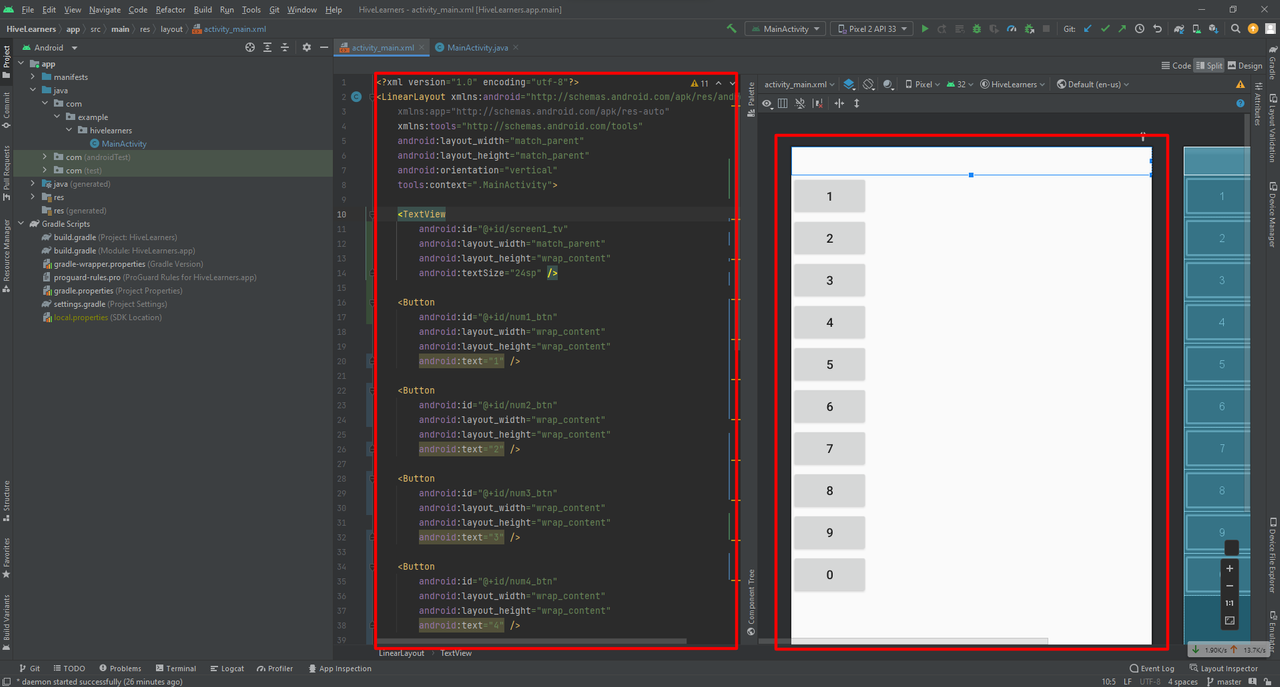This screenshot has width=1280, height=687.
Task: Click the Make Project hammer icon
Action: pos(732,29)
